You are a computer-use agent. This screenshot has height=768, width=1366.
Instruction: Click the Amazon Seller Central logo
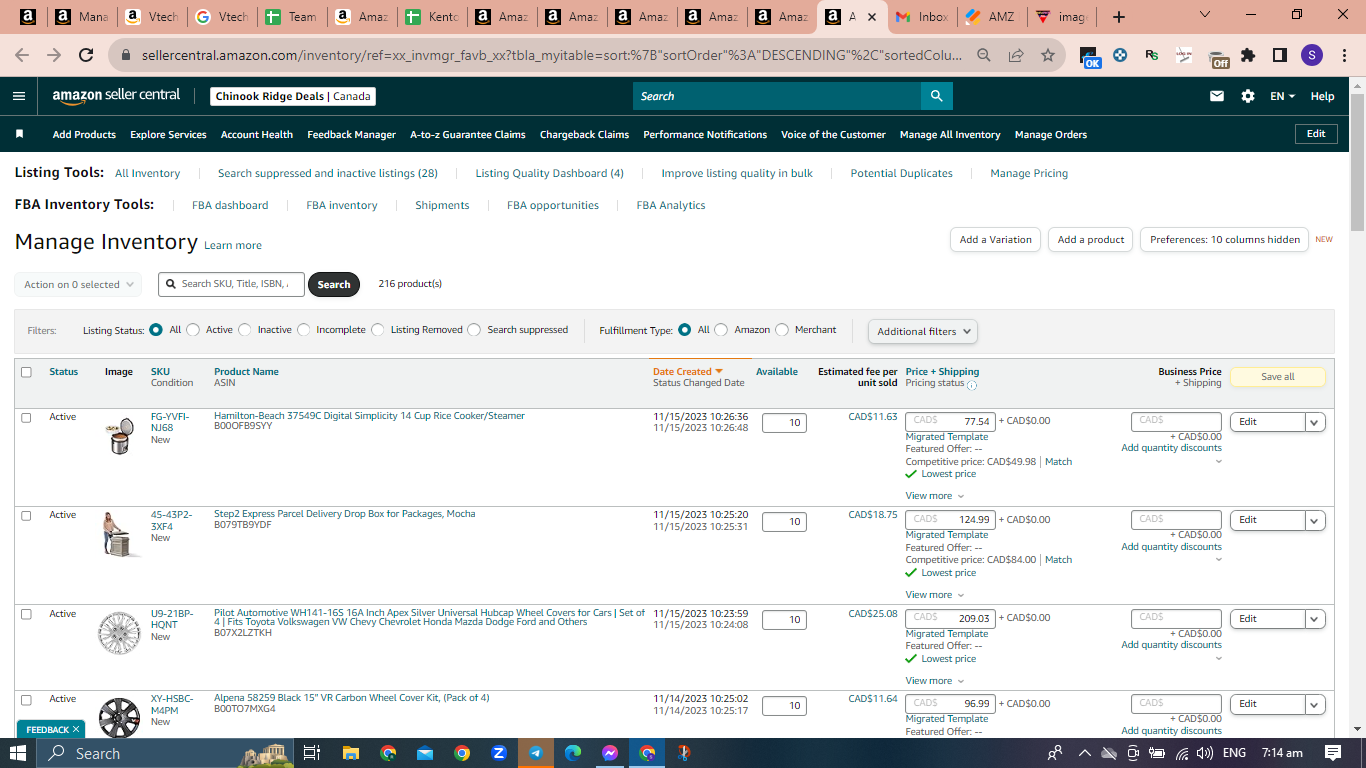116,96
